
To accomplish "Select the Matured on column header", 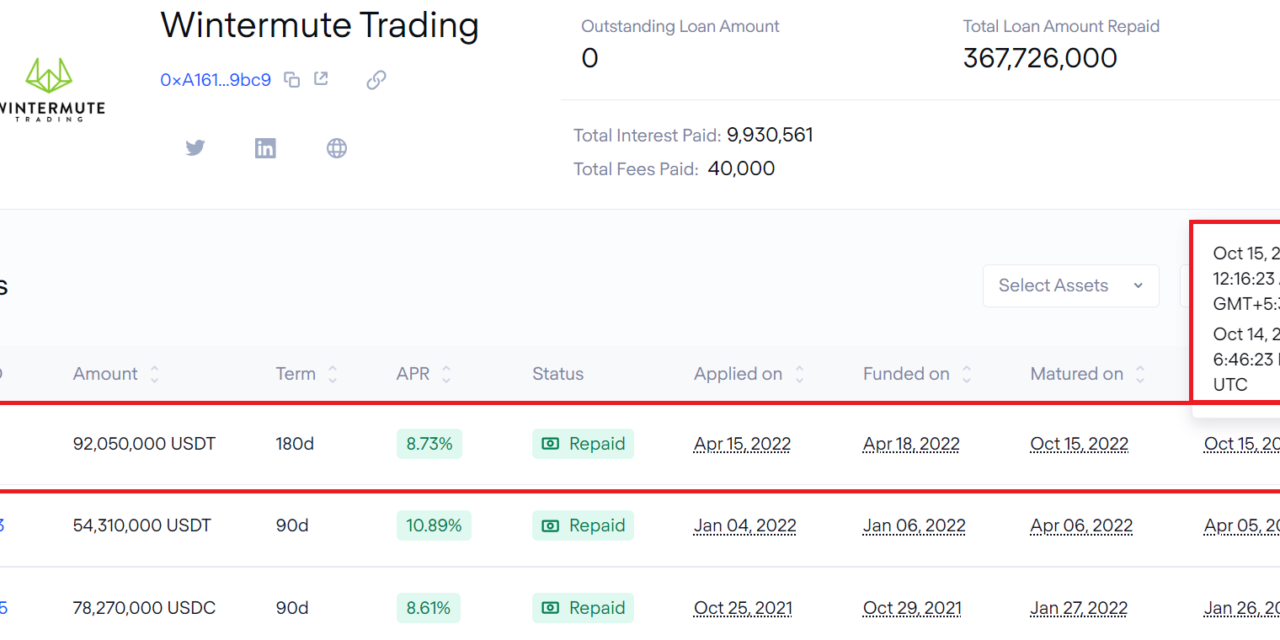I will (1079, 373).
